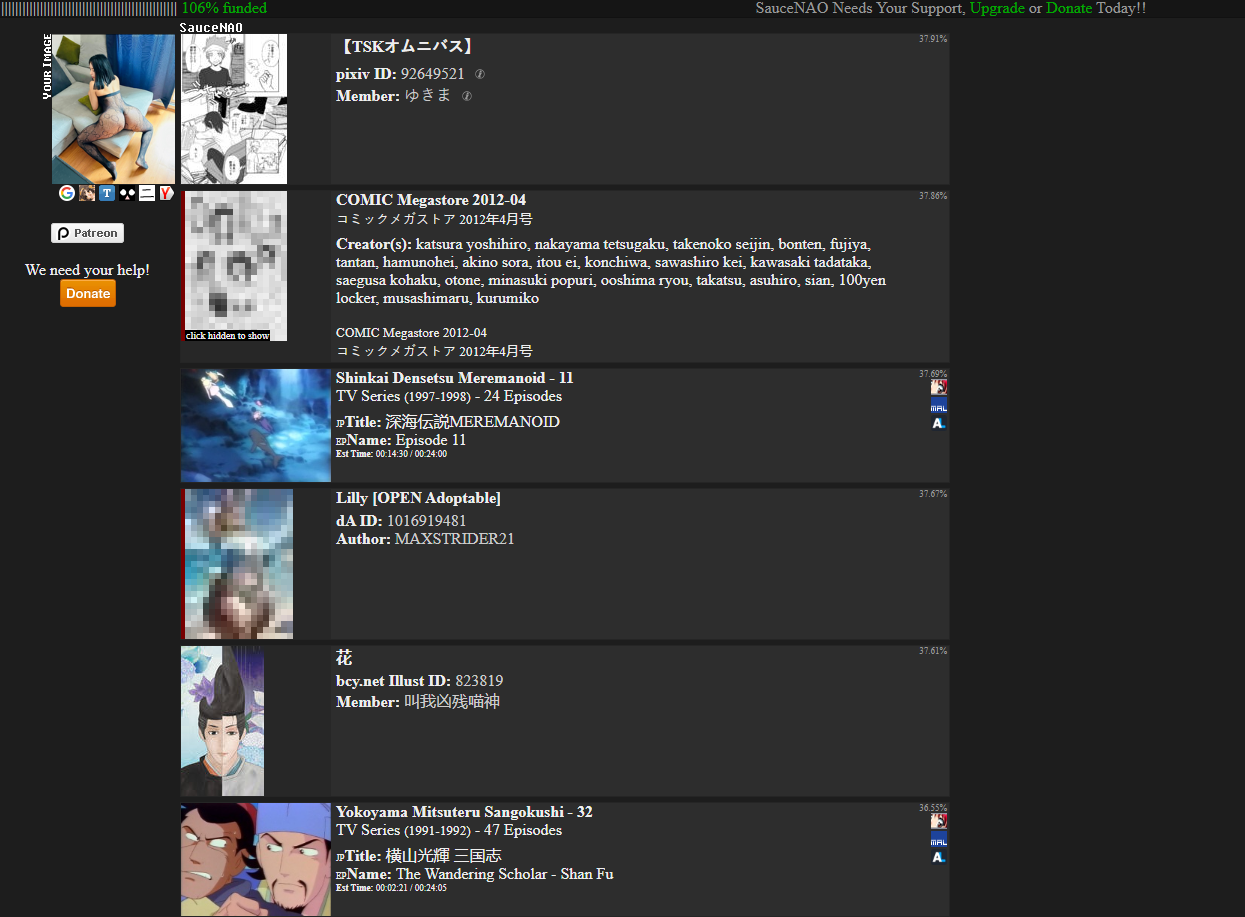
Task: Click the 37.86% similarity score
Action: 933,196
